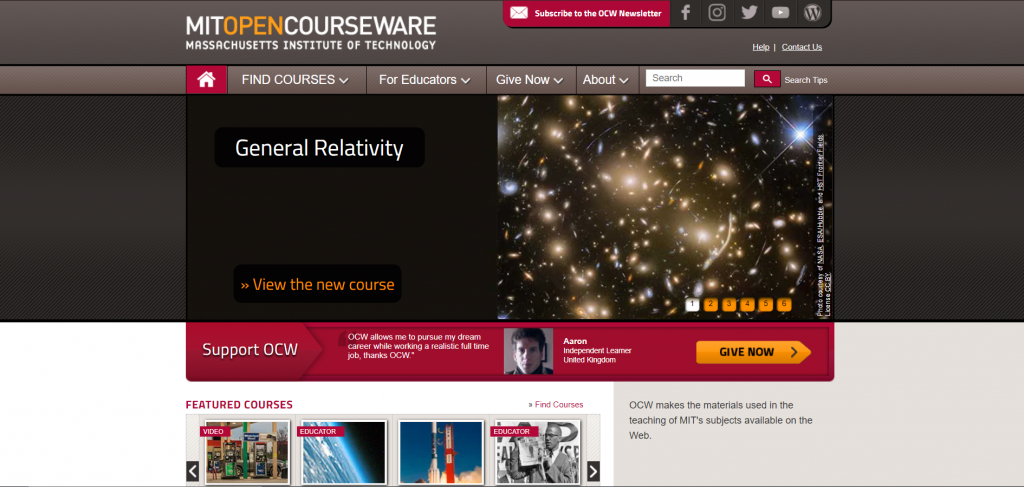
Task: Open the OCW Instagram icon
Action: (x=717, y=12)
